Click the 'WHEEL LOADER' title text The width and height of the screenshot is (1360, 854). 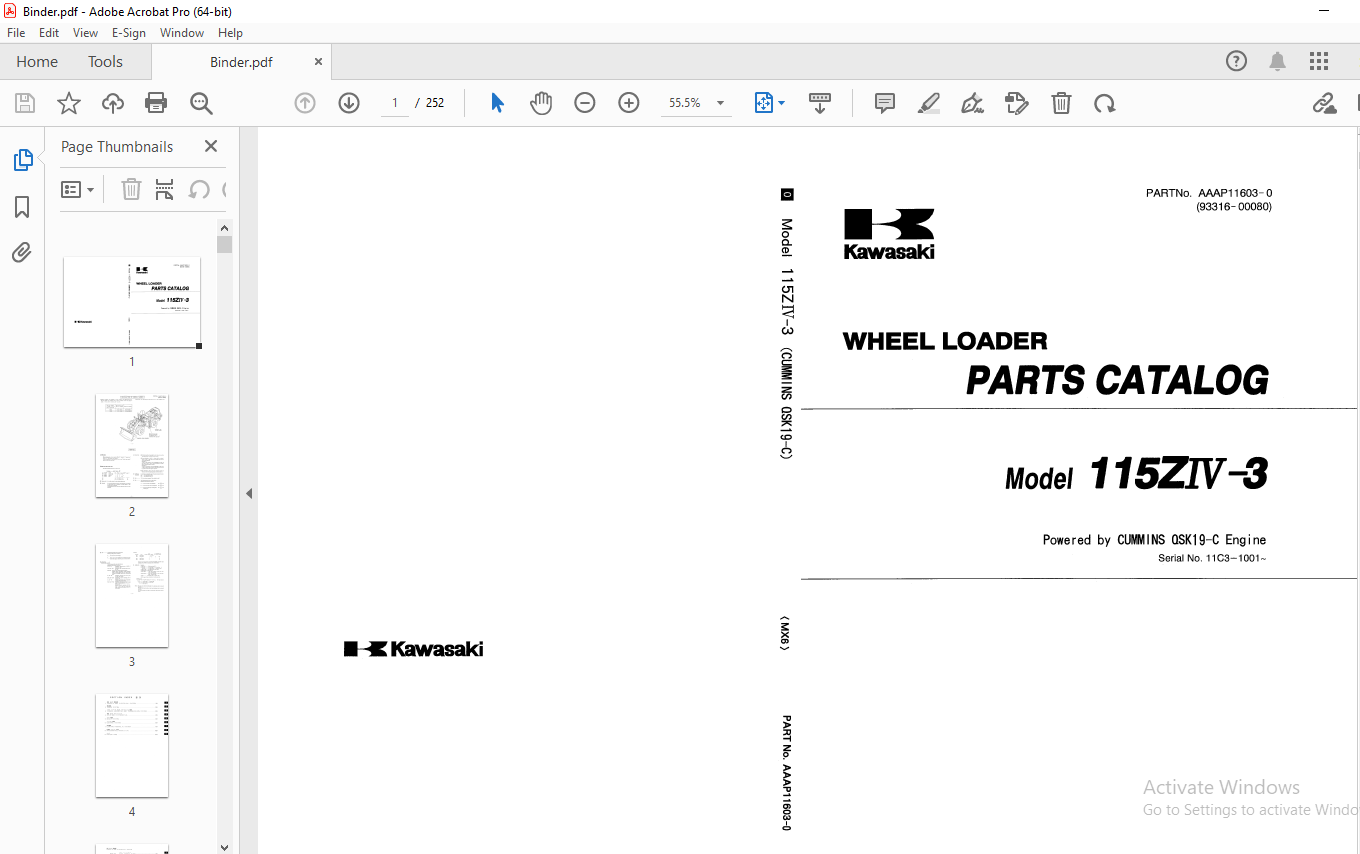pos(945,341)
